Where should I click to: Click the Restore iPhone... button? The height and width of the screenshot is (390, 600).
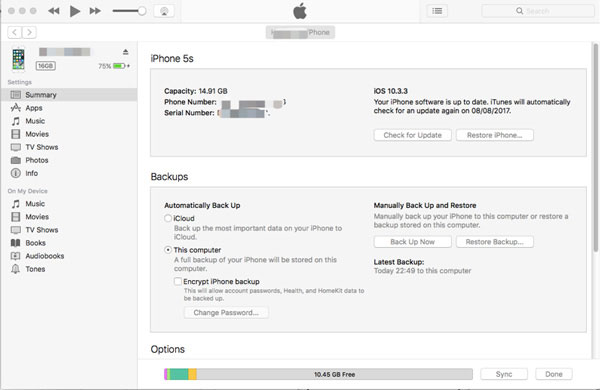pyautogui.click(x=494, y=135)
